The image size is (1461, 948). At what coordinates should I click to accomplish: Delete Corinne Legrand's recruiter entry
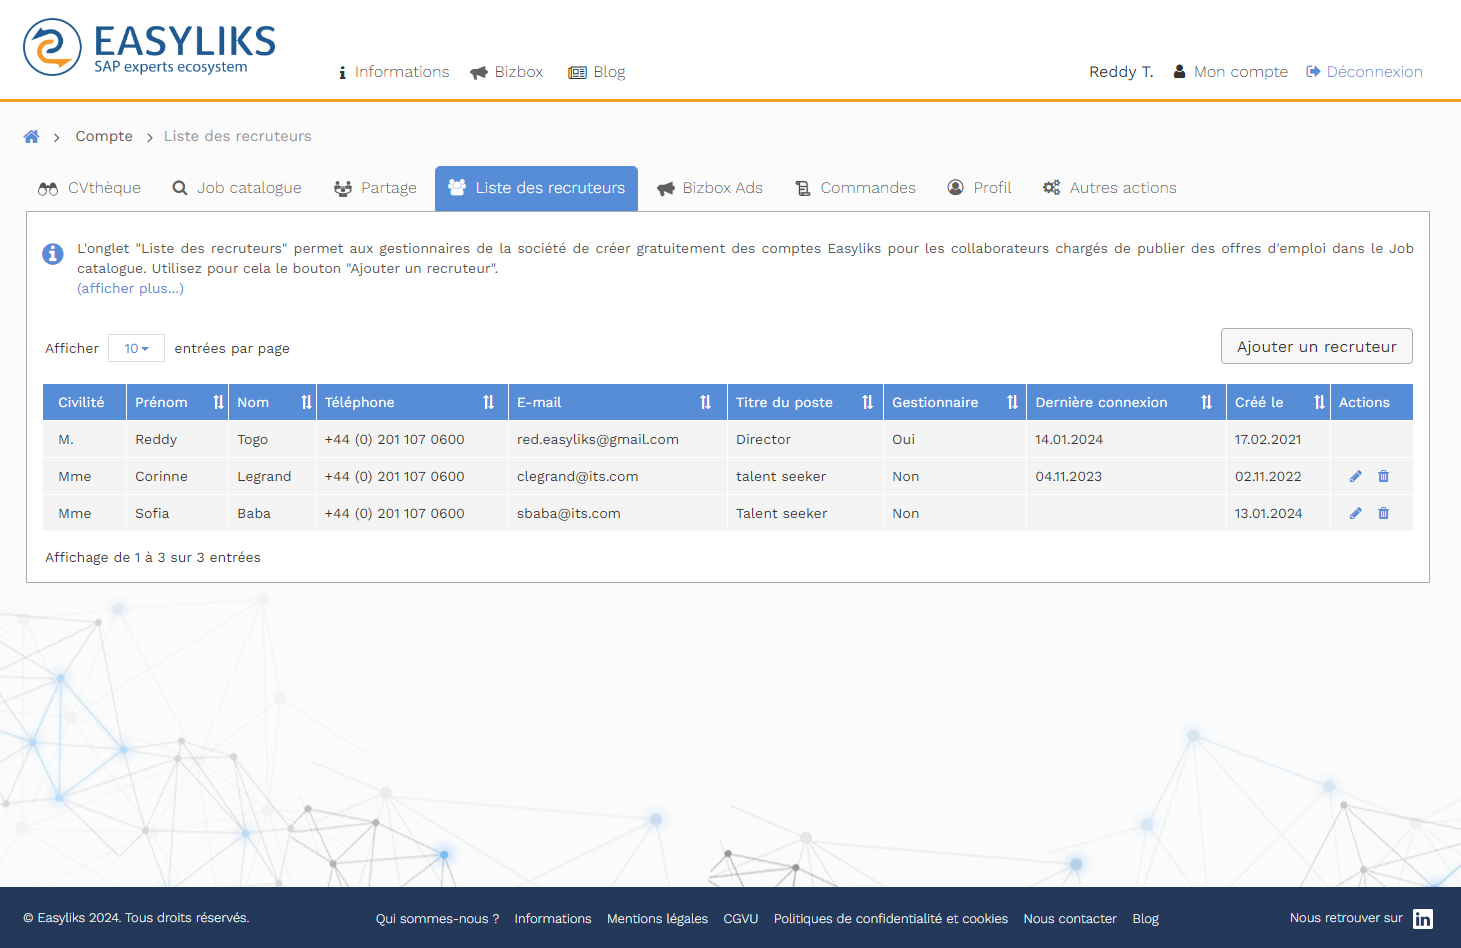tap(1384, 477)
